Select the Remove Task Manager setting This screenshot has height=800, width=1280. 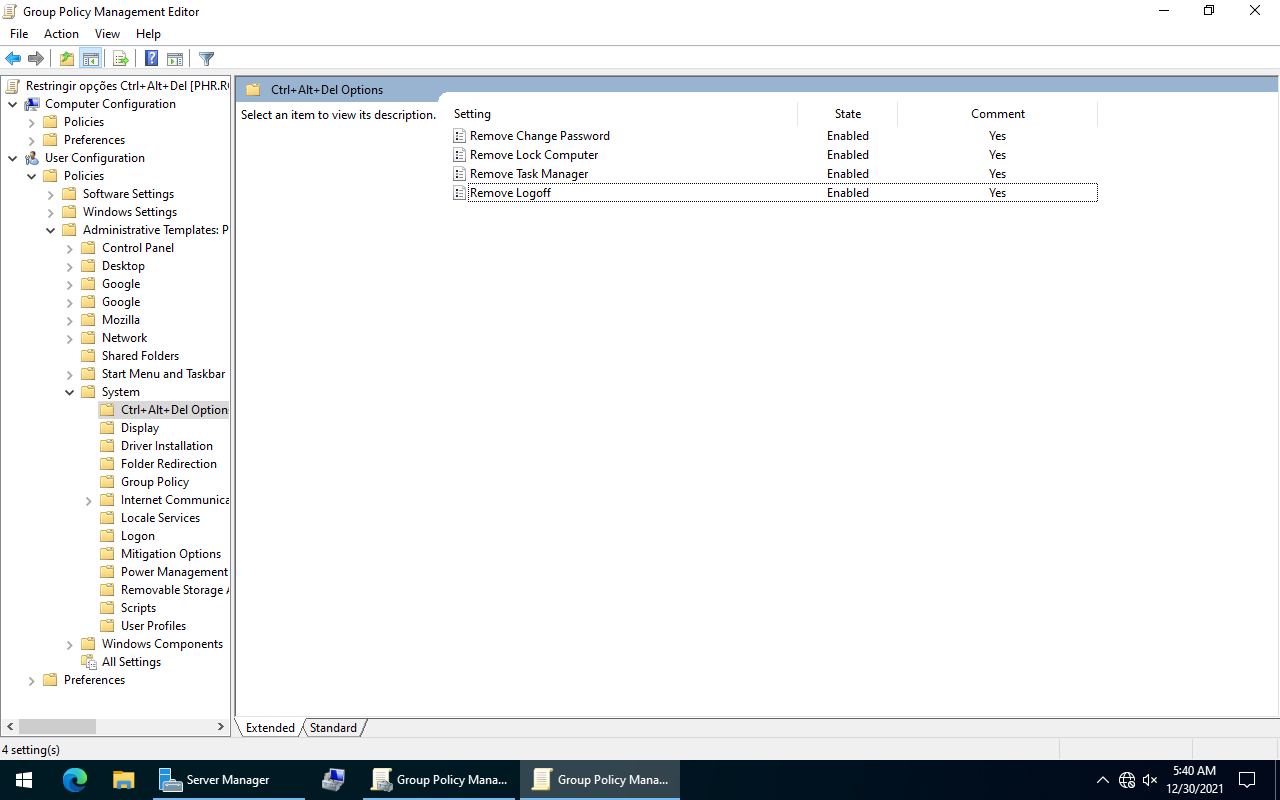(x=529, y=174)
